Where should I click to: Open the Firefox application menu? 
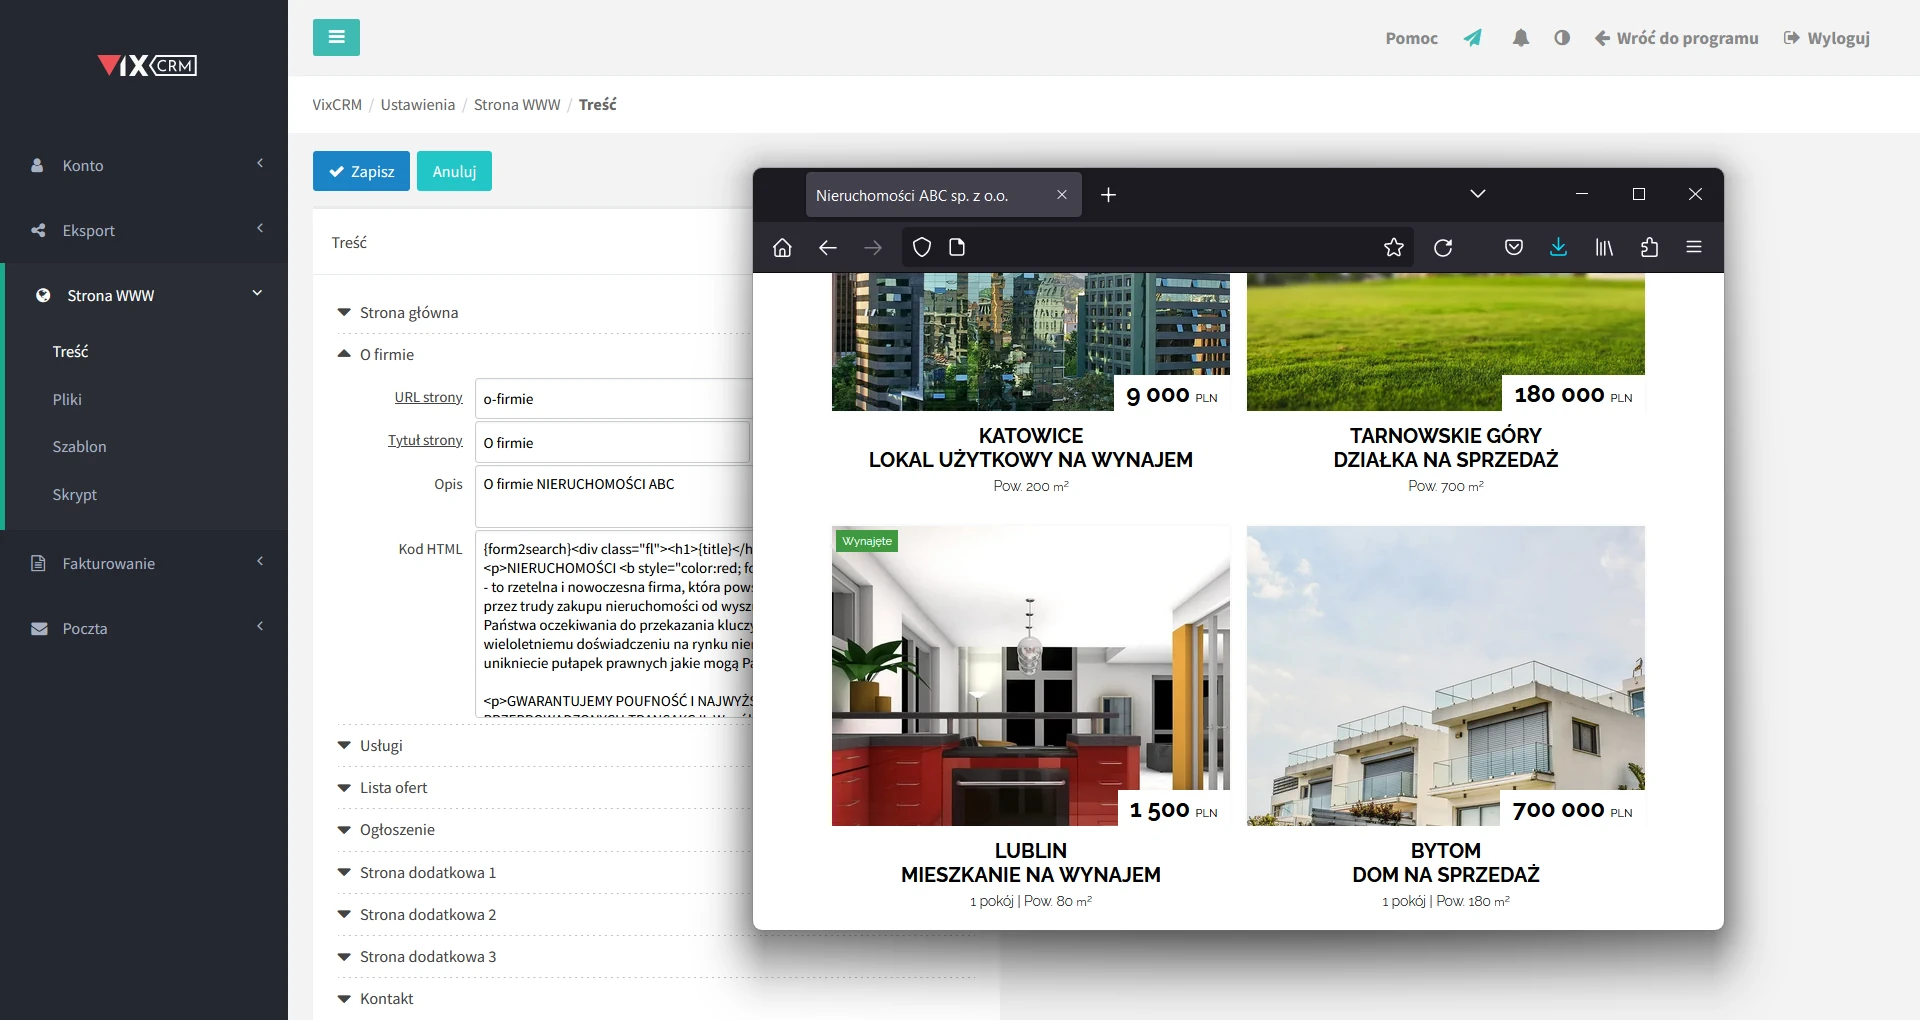(x=1694, y=247)
